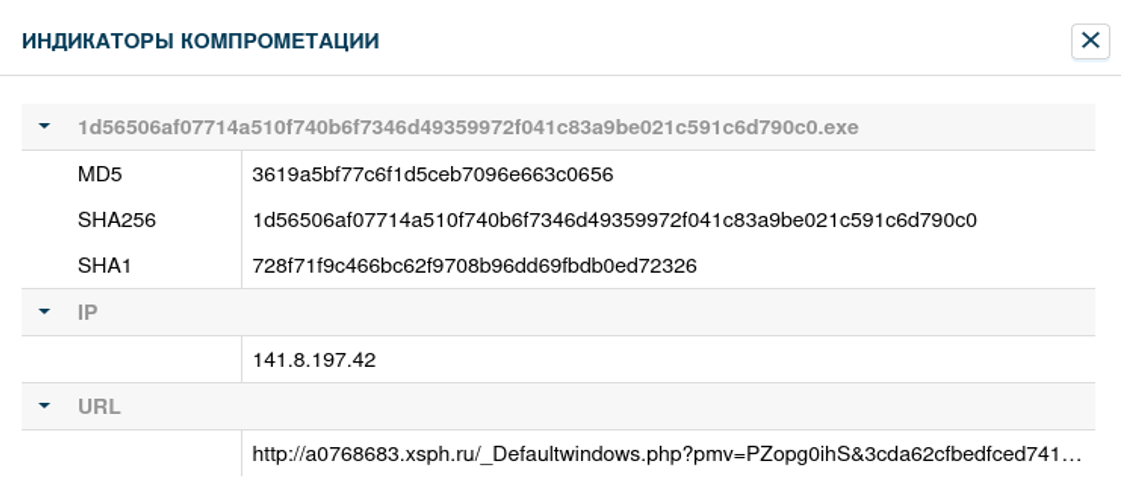Select the SHA1 hash value
Screen dimensions: 1122x495
click(474, 266)
